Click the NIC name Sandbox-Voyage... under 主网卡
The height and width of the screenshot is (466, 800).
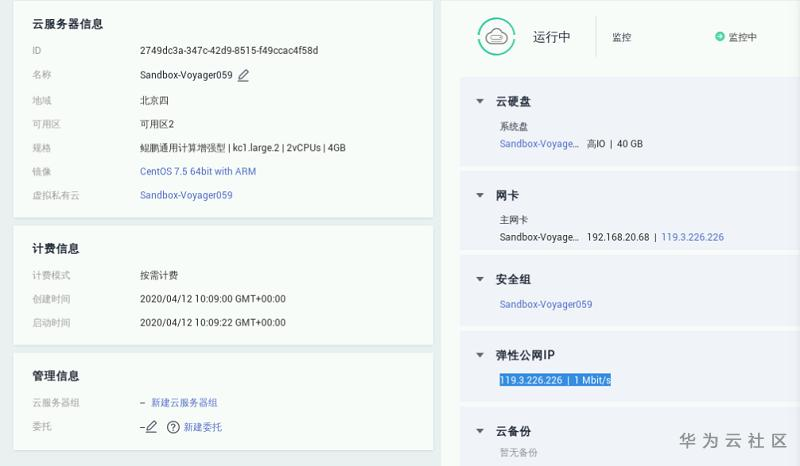coord(539,237)
